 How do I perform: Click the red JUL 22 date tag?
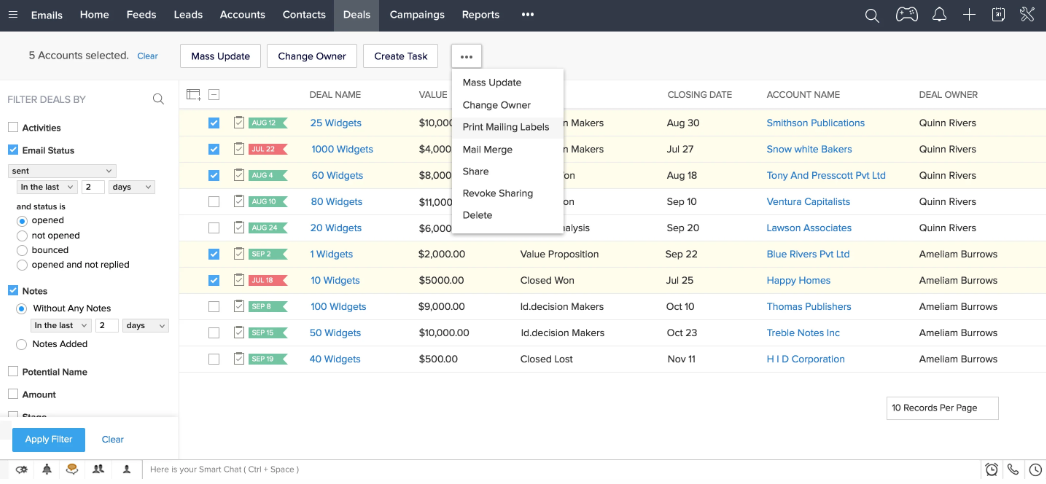pos(266,149)
